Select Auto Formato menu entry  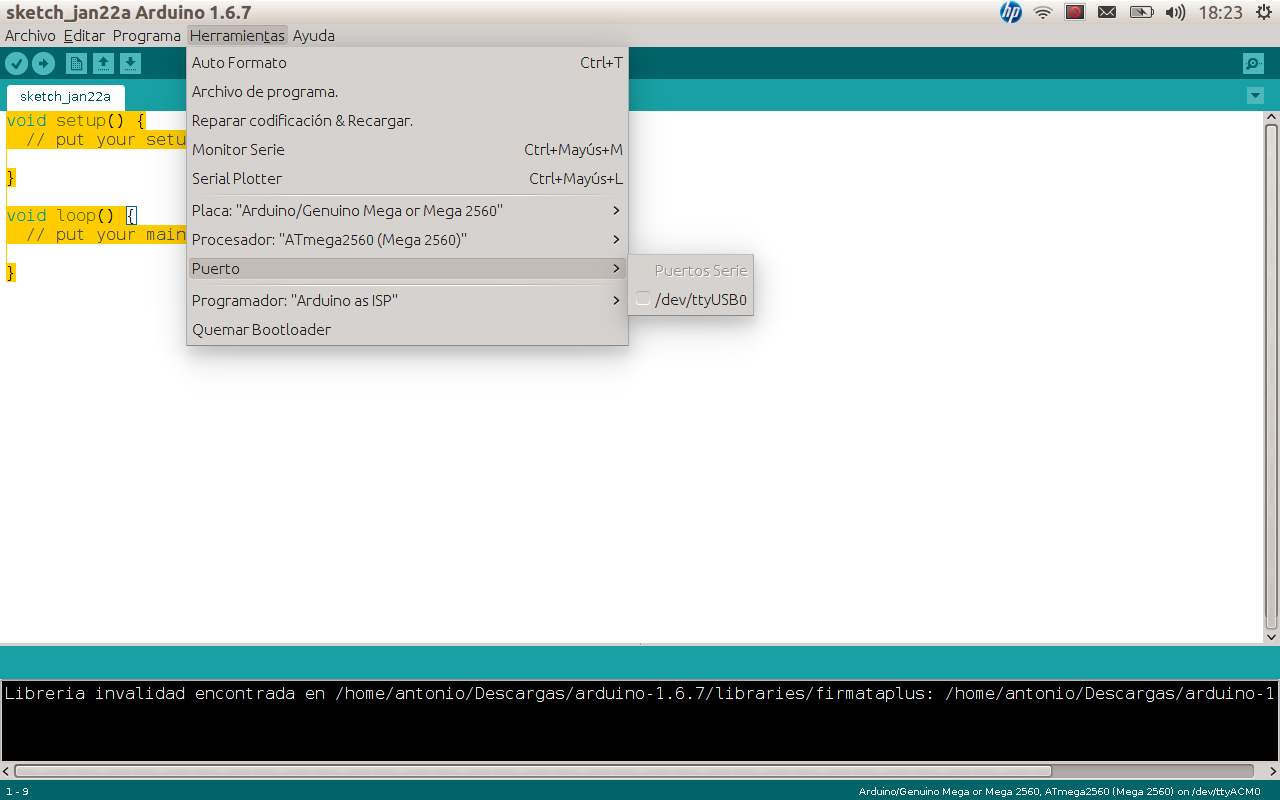point(407,63)
